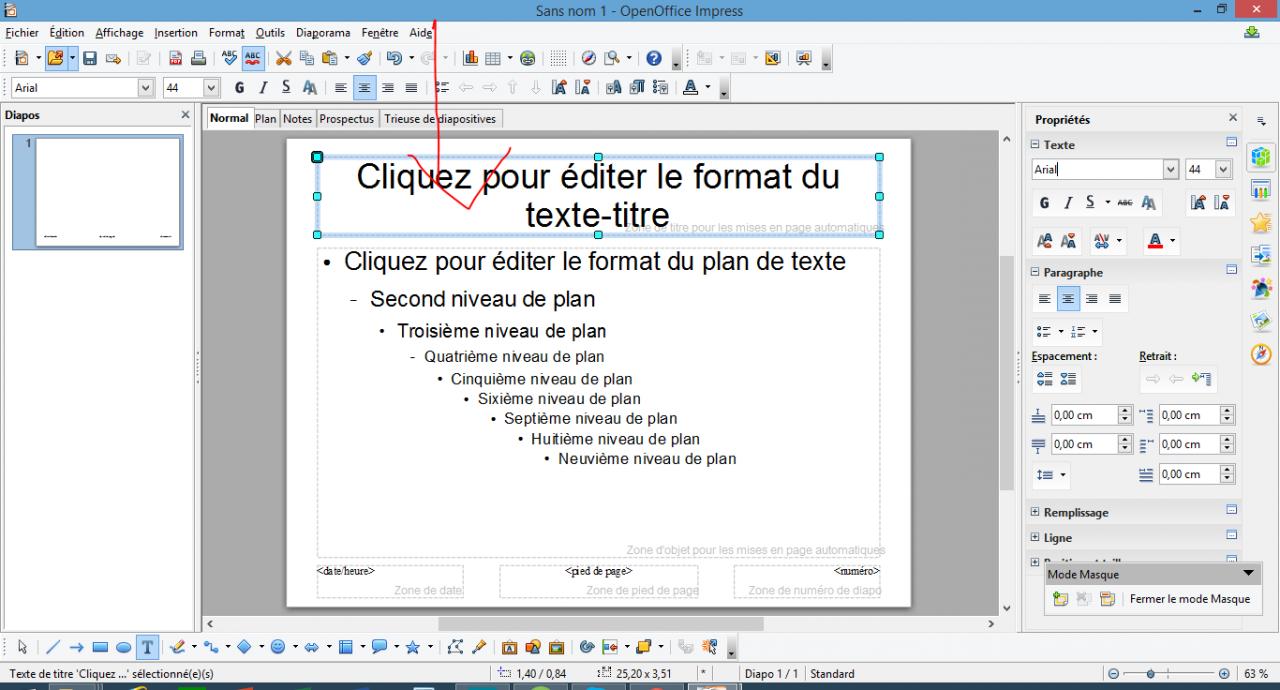Viewport: 1280px width, 690px height.
Task: Click Increase Spacing button in sidebar
Action: 1045,379
